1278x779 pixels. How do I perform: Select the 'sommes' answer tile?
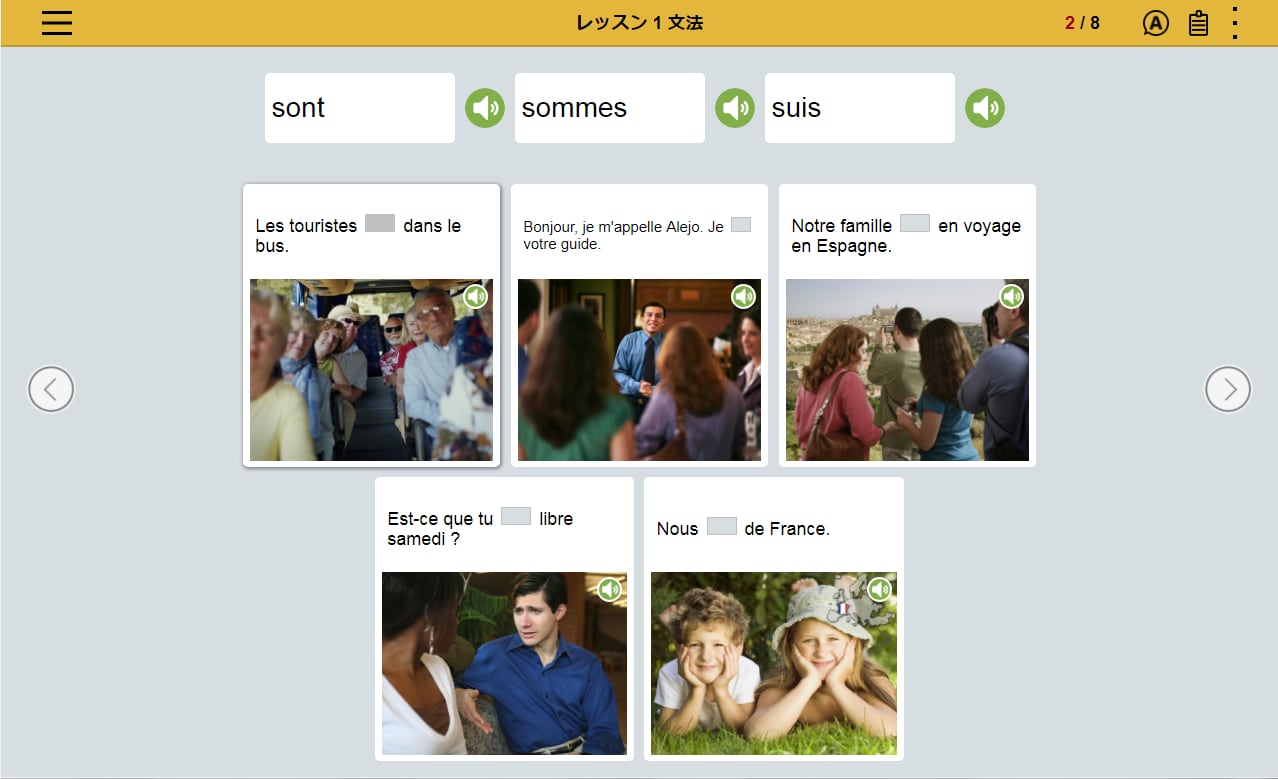click(609, 108)
